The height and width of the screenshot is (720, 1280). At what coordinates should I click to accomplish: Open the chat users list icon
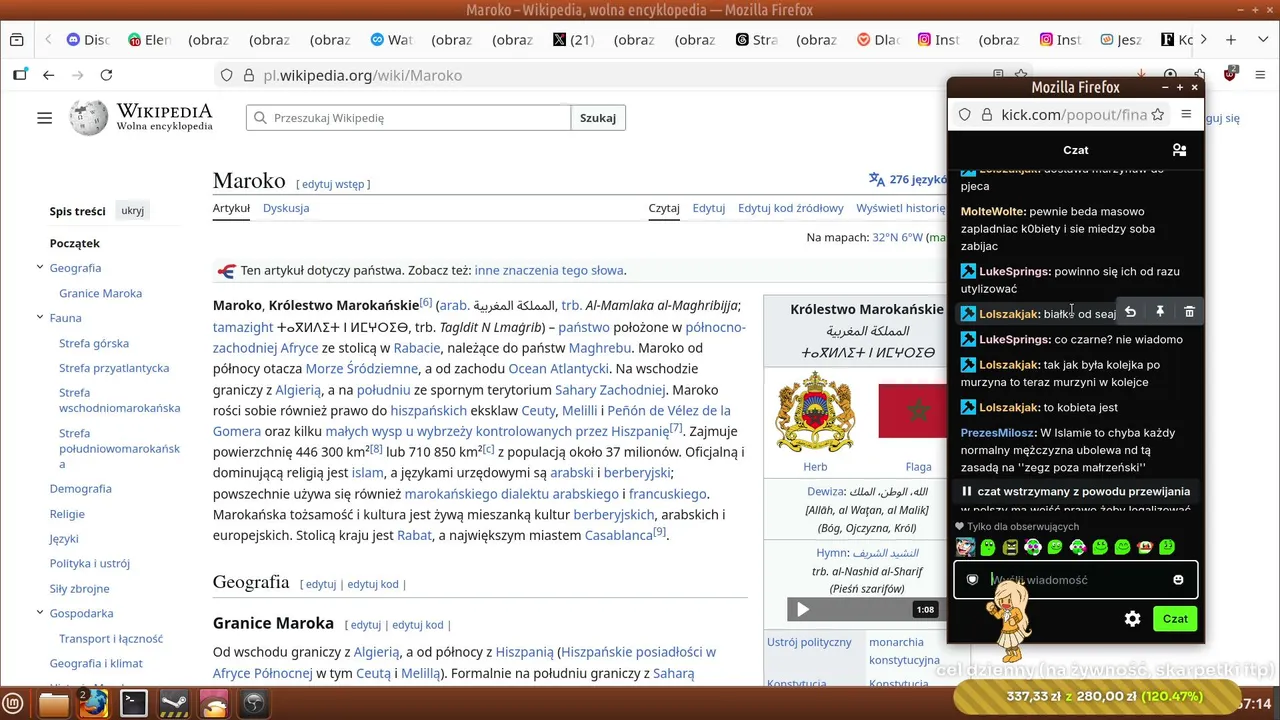(1179, 150)
